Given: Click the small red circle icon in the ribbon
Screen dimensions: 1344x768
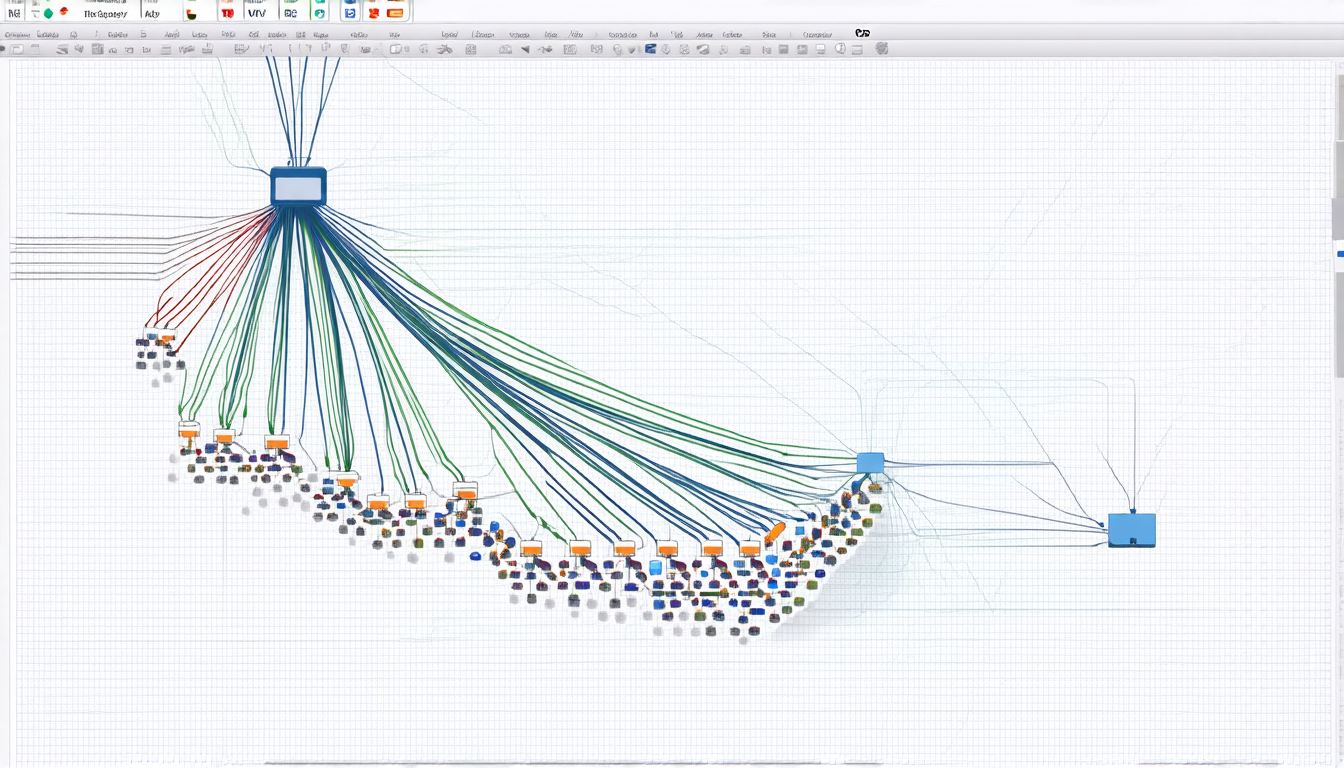Looking at the screenshot, I should [64, 12].
